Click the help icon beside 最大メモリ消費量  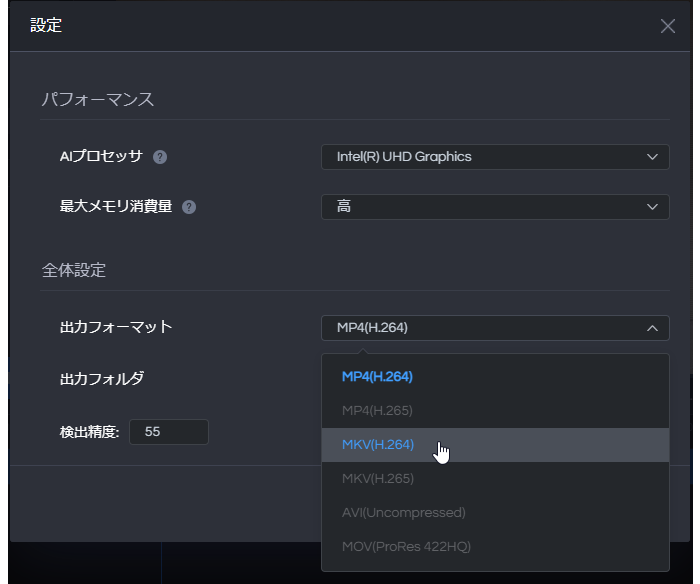tap(189, 207)
